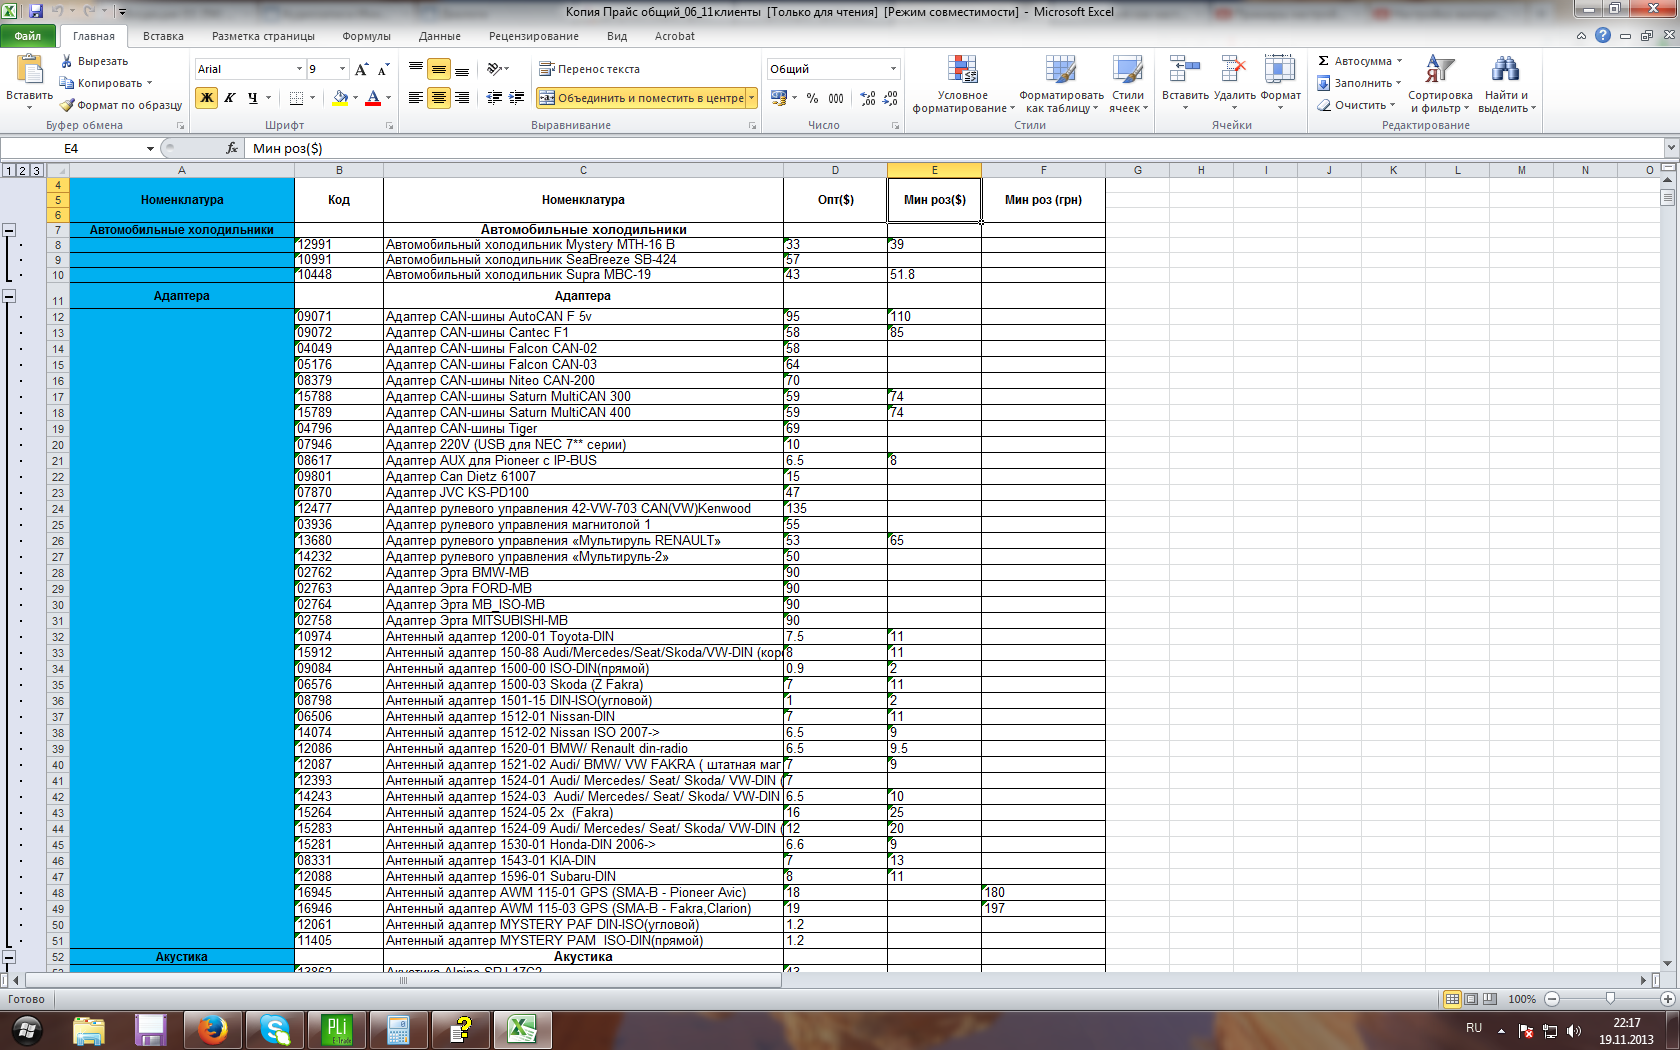Viewport: 1680px width, 1050px height.
Task: Apply the red font color
Action: click(x=373, y=98)
